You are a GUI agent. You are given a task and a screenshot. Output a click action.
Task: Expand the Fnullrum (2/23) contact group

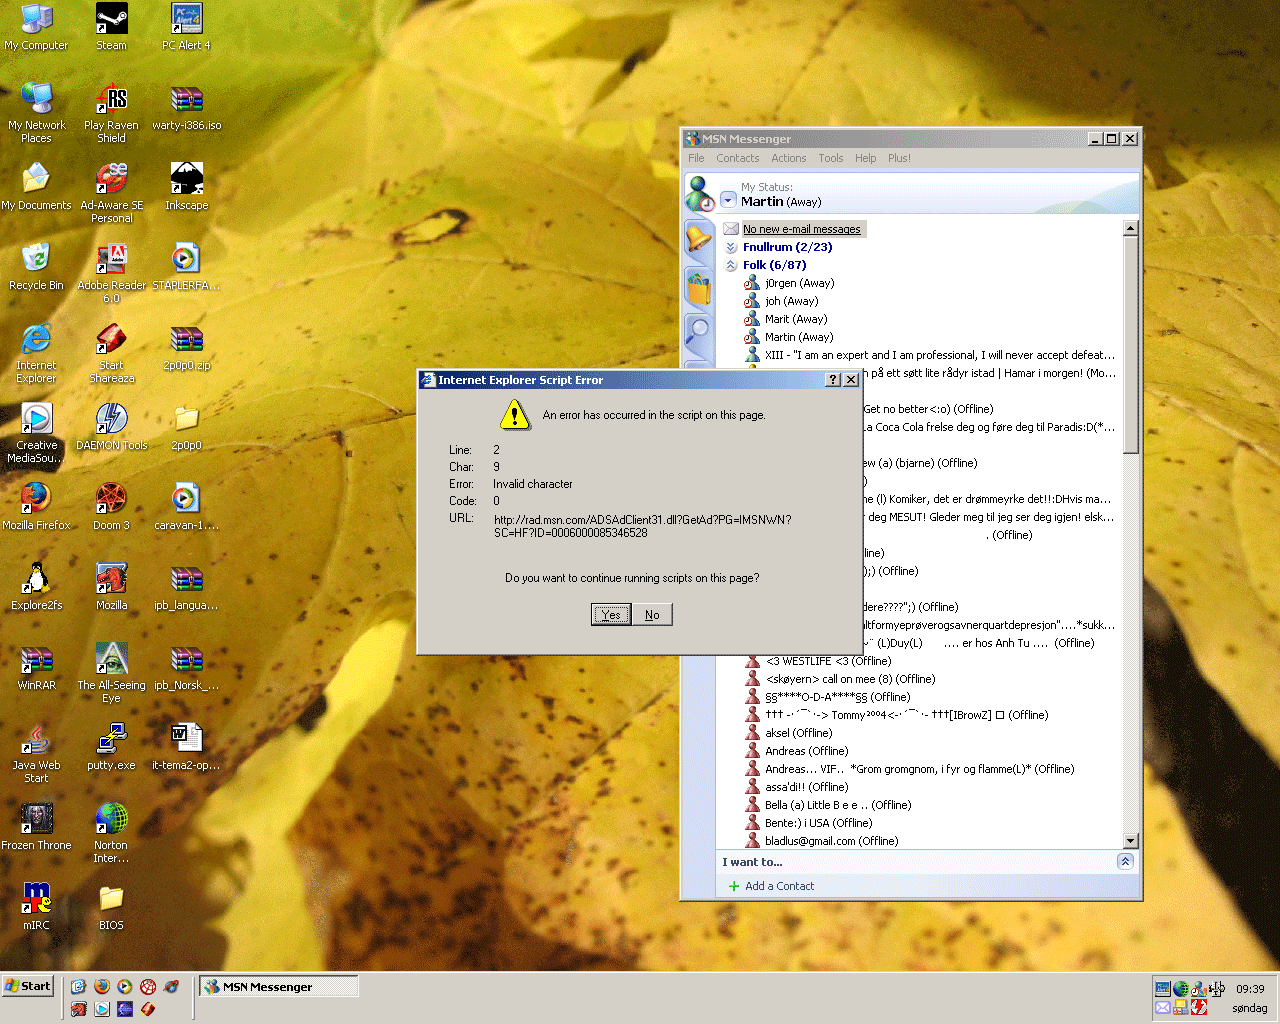click(731, 247)
